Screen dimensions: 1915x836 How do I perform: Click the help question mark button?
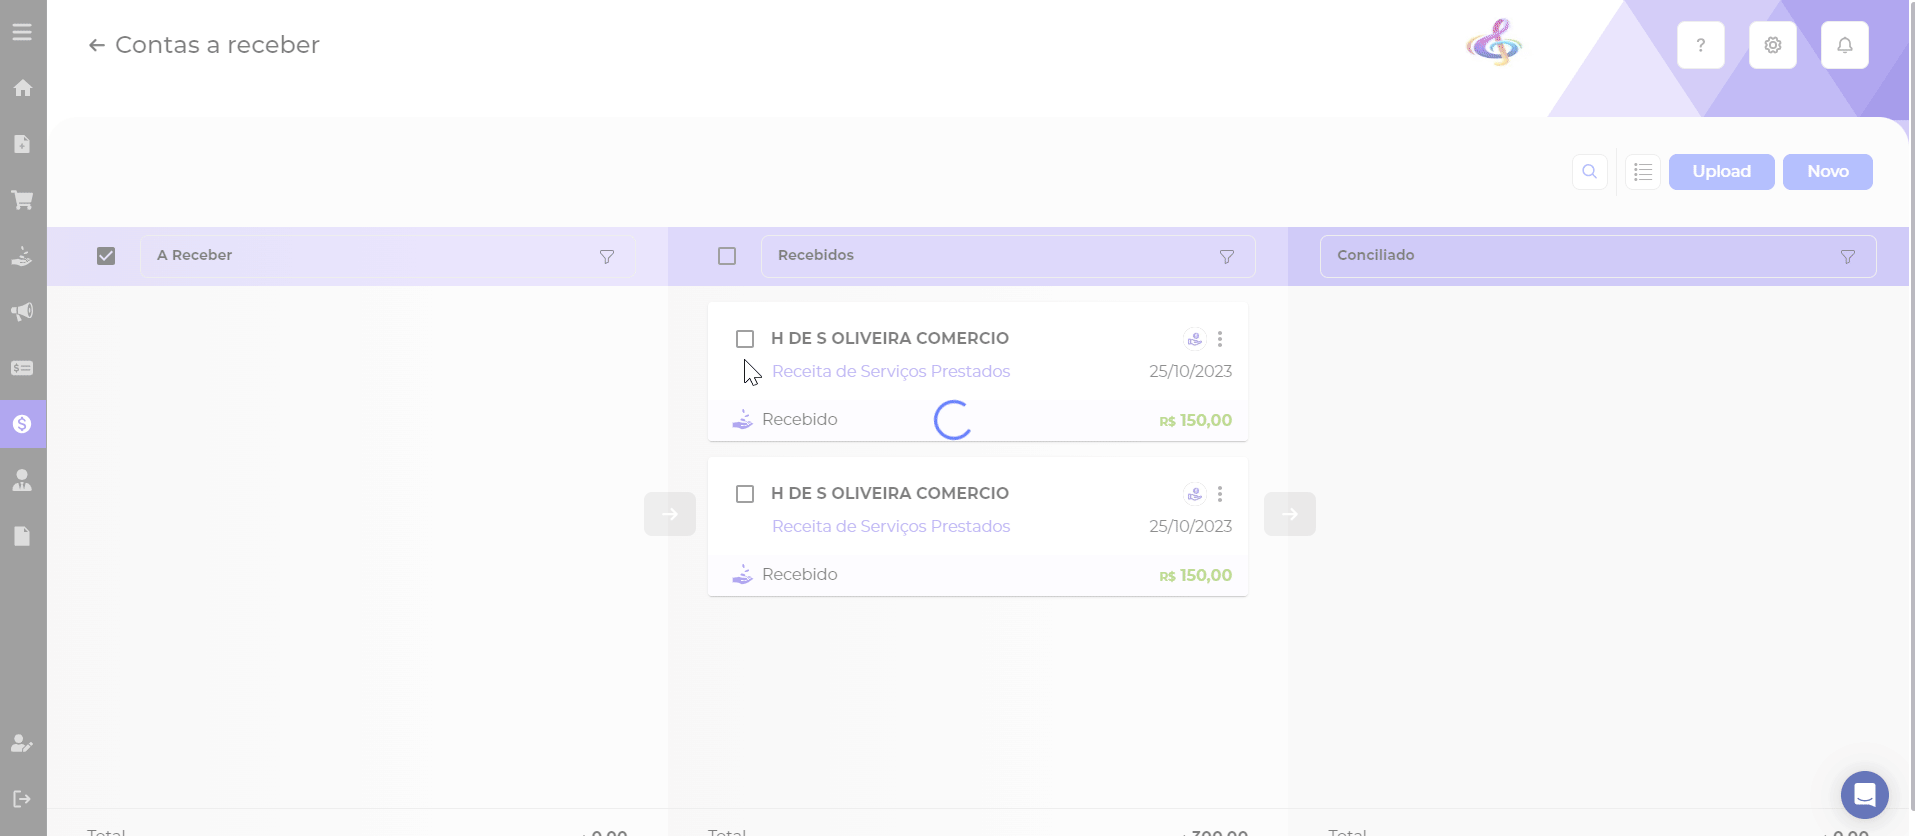click(x=1700, y=45)
